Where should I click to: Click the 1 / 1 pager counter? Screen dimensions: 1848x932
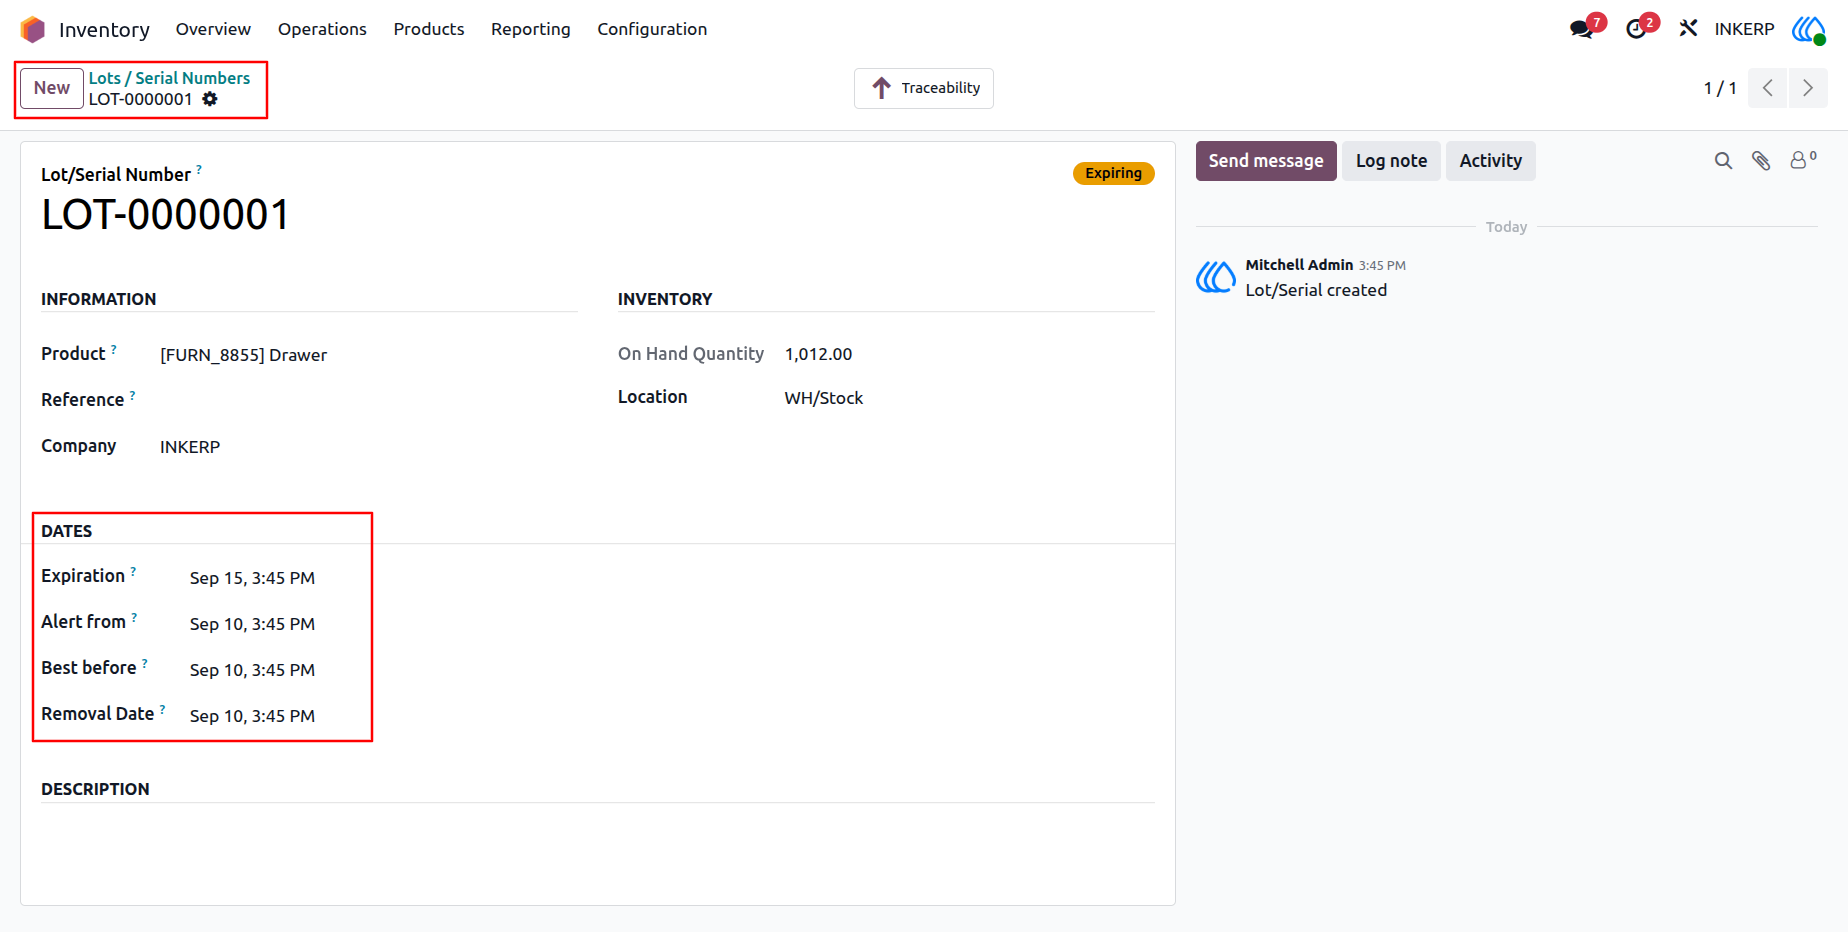pyautogui.click(x=1720, y=88)
